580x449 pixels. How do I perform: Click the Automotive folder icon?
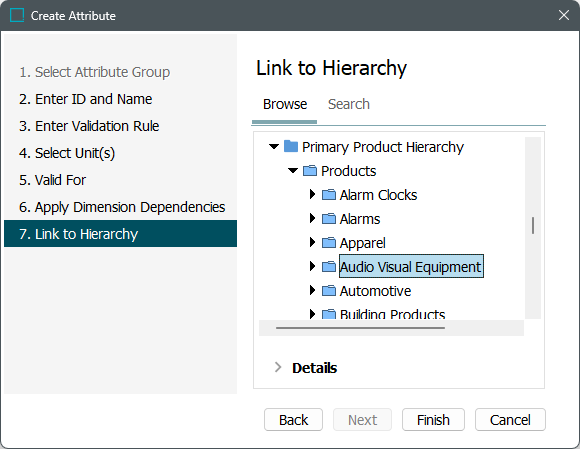tap(328, 291)
